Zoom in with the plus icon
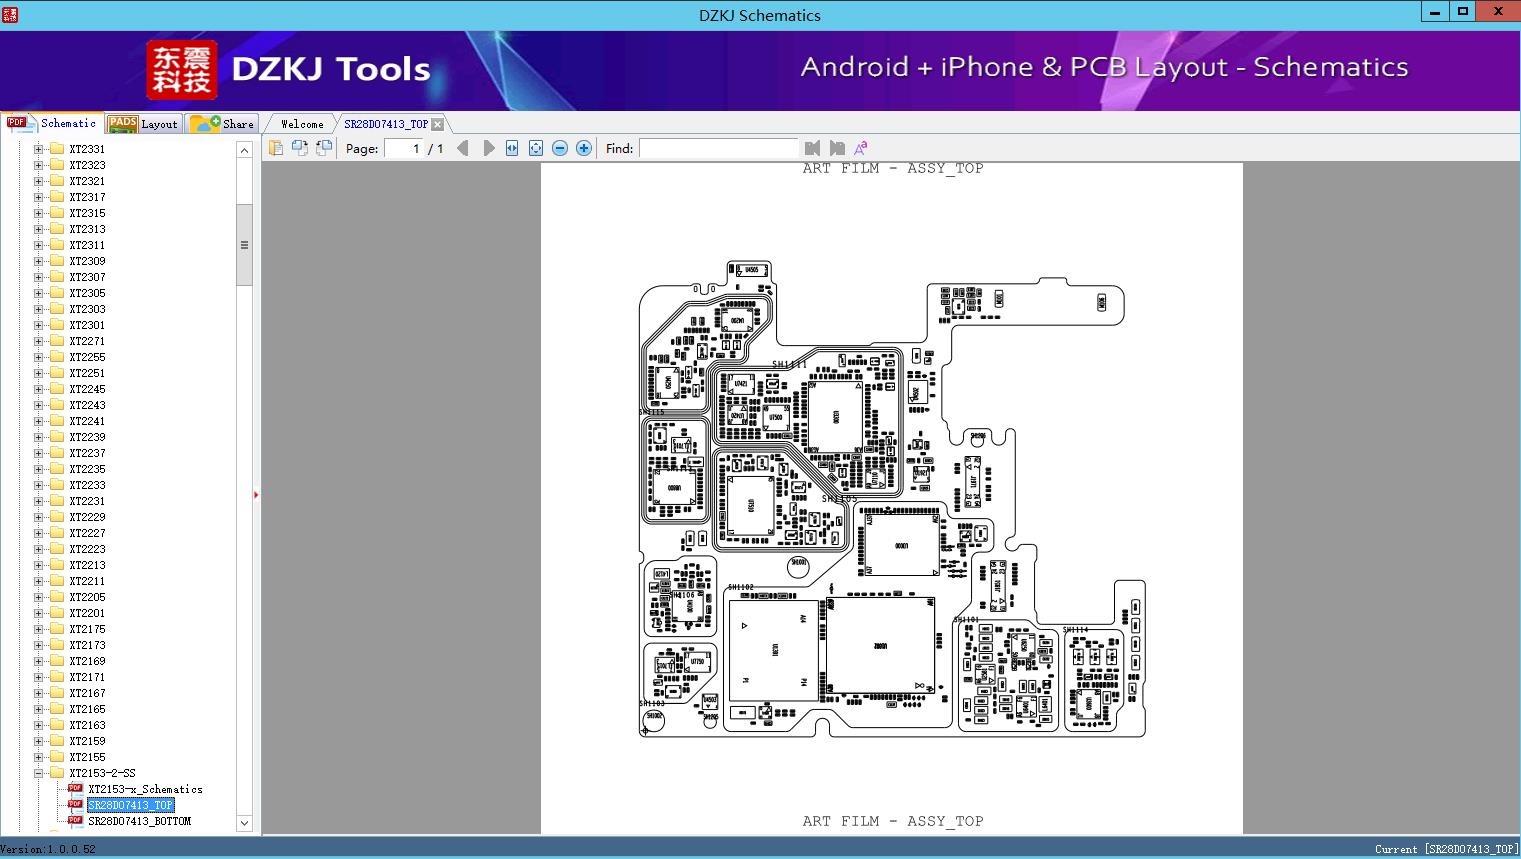Image resolution: width=1521 pixels, height=859 pixels. 584,148
